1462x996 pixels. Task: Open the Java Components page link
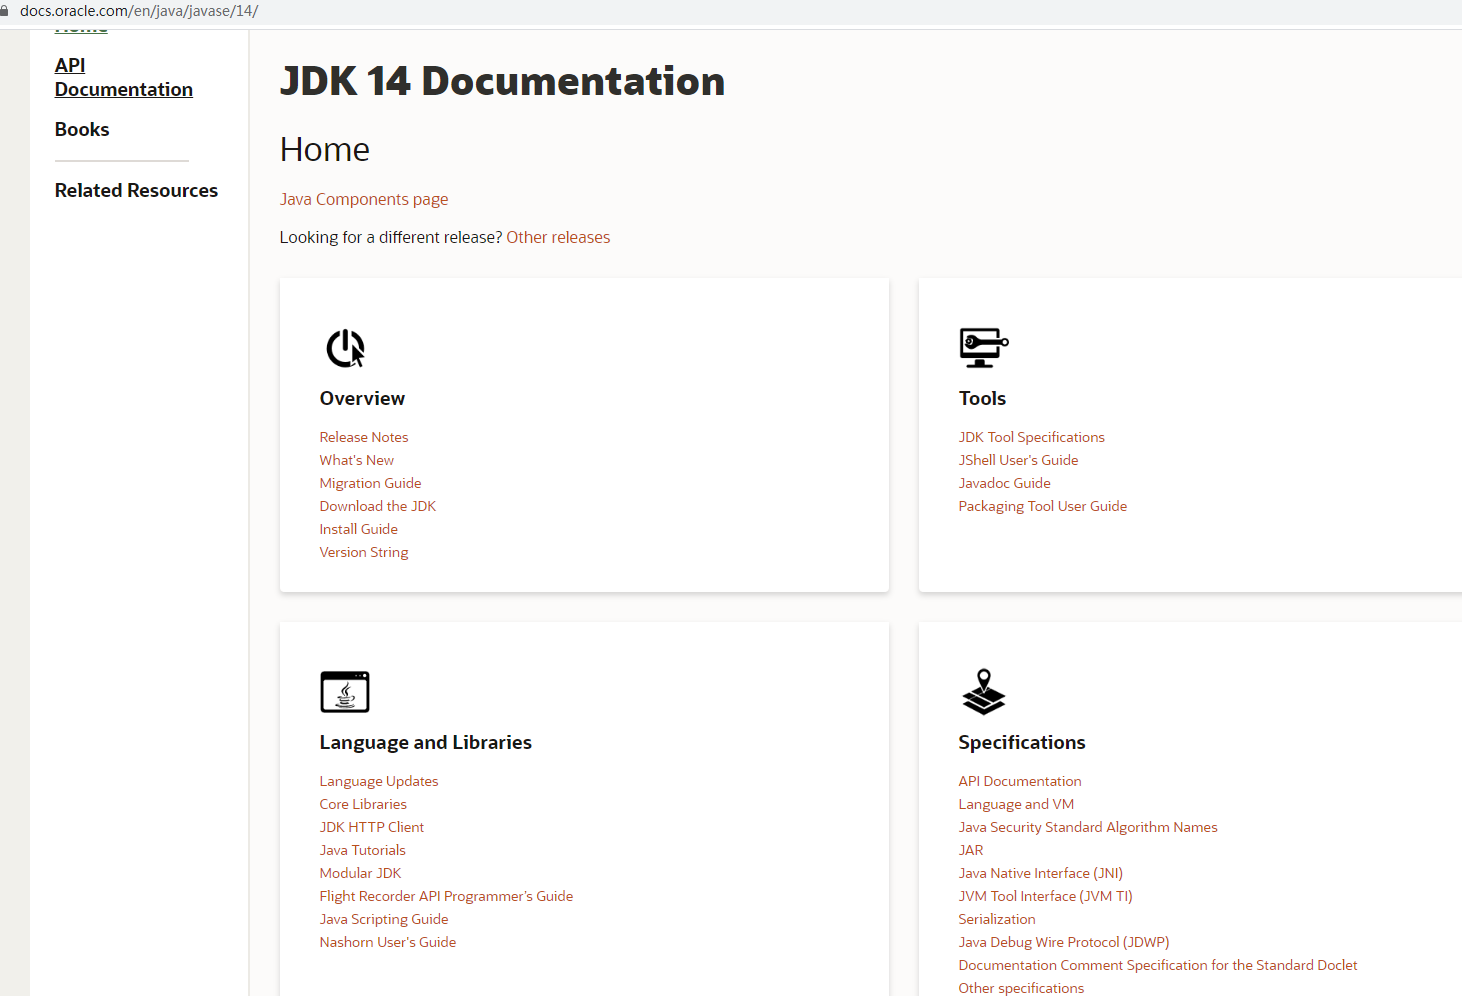coord(364,199)
